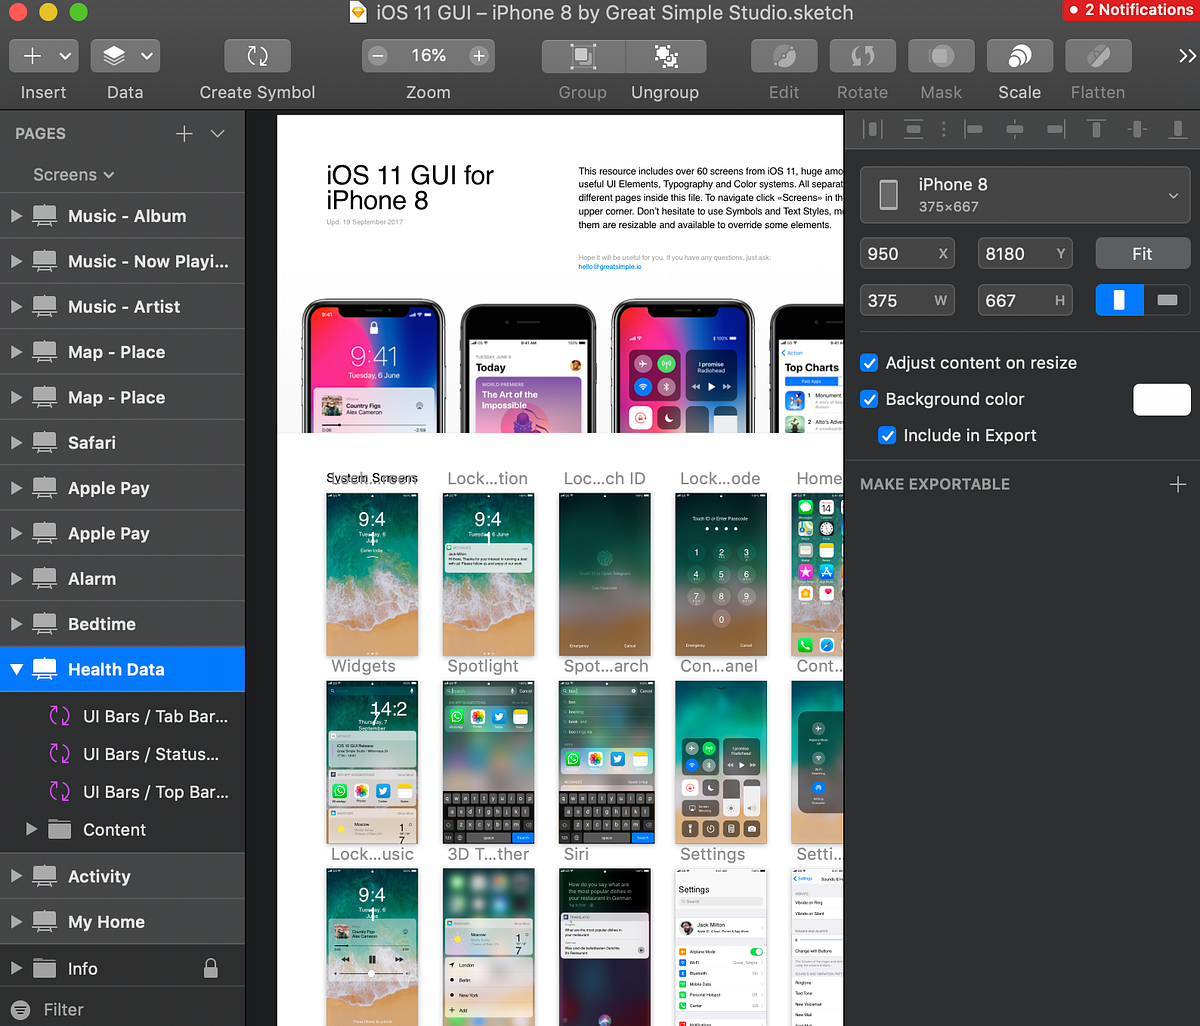Open the Insert dropdown arrow
Screen dimensions: 1200x1026
coord(63,56)
